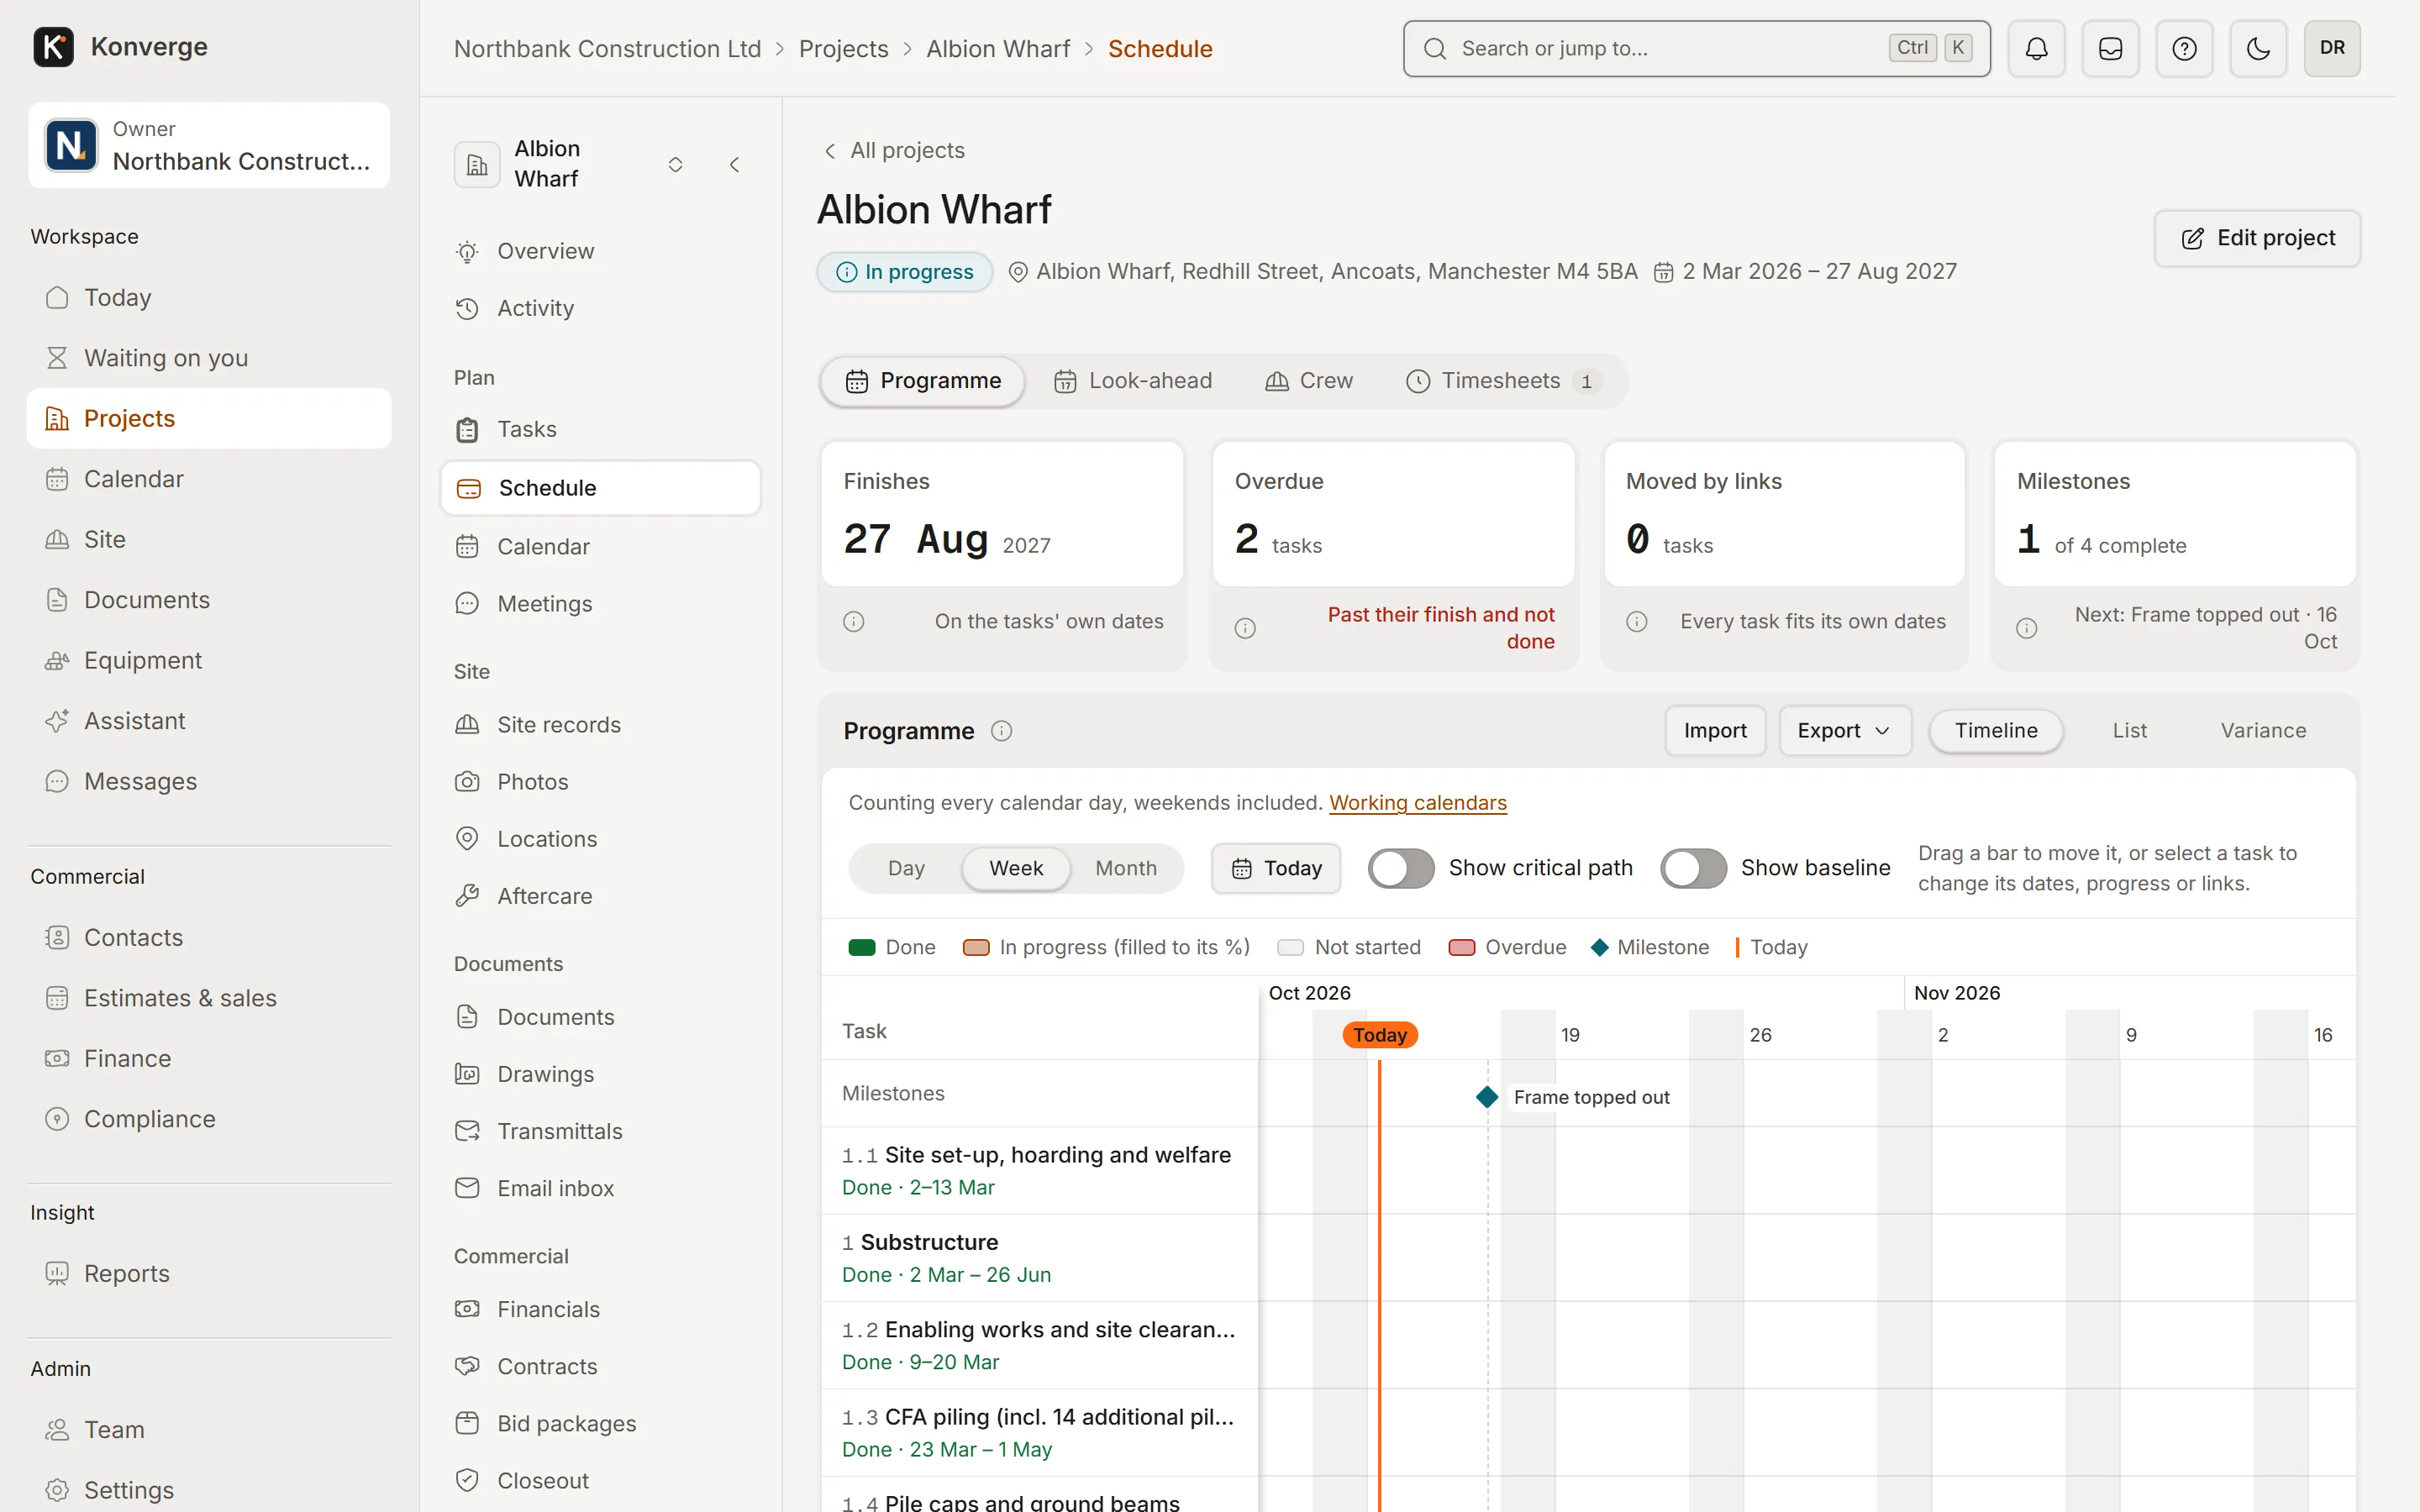Click the Import button

(1714, 731)
